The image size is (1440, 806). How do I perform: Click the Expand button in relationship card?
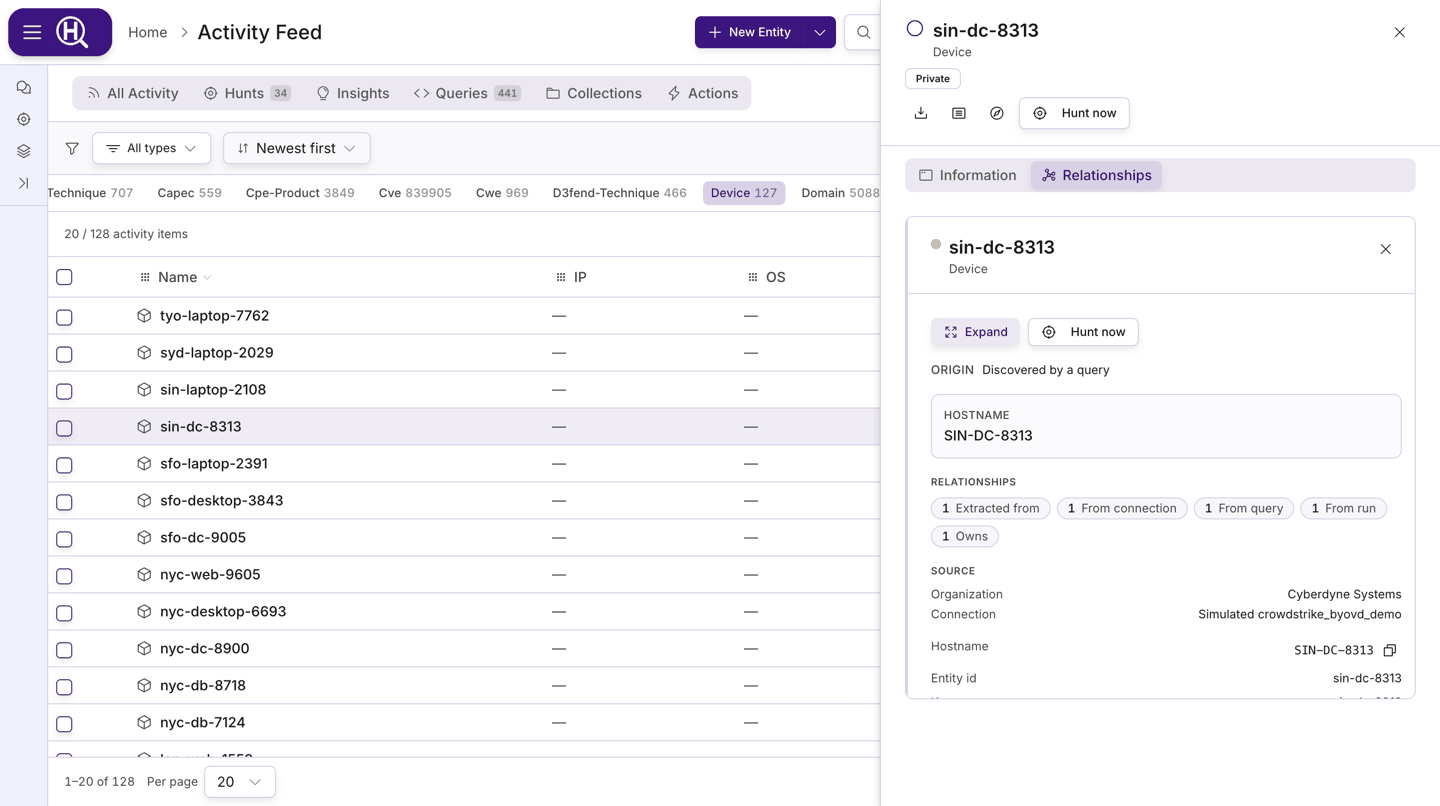[x=976, y=332]
